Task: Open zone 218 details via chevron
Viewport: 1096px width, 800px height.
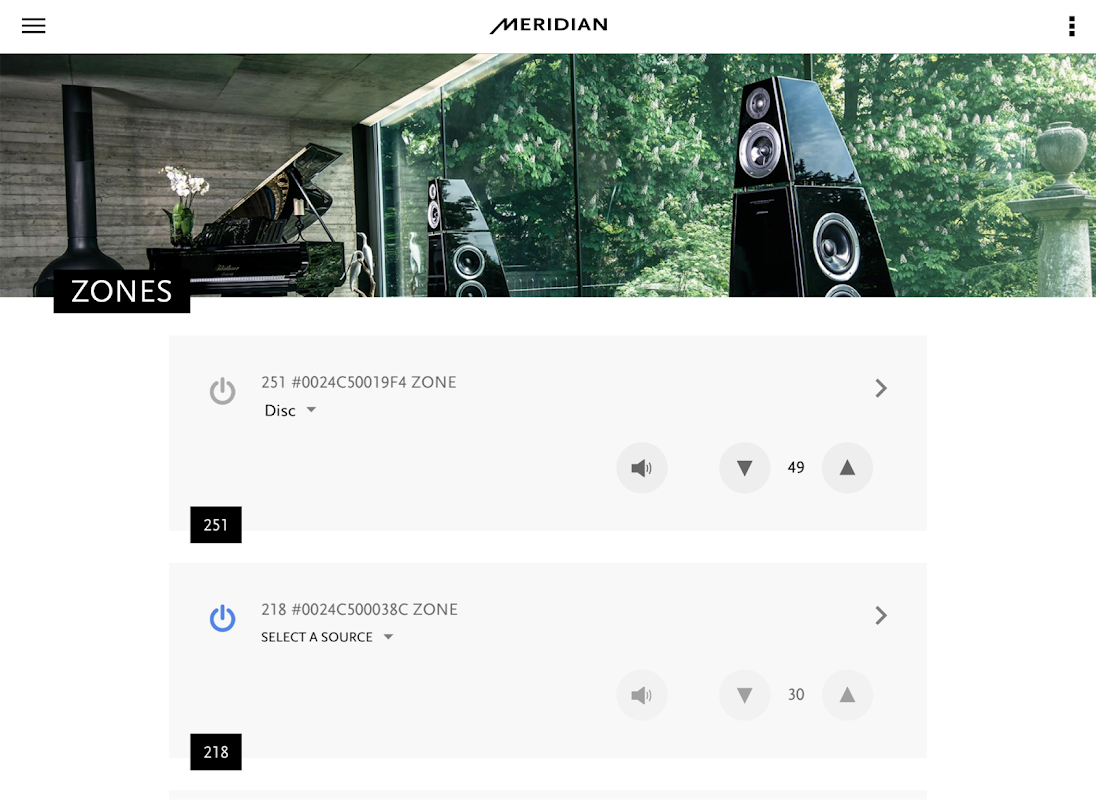Action: point(881,616)
